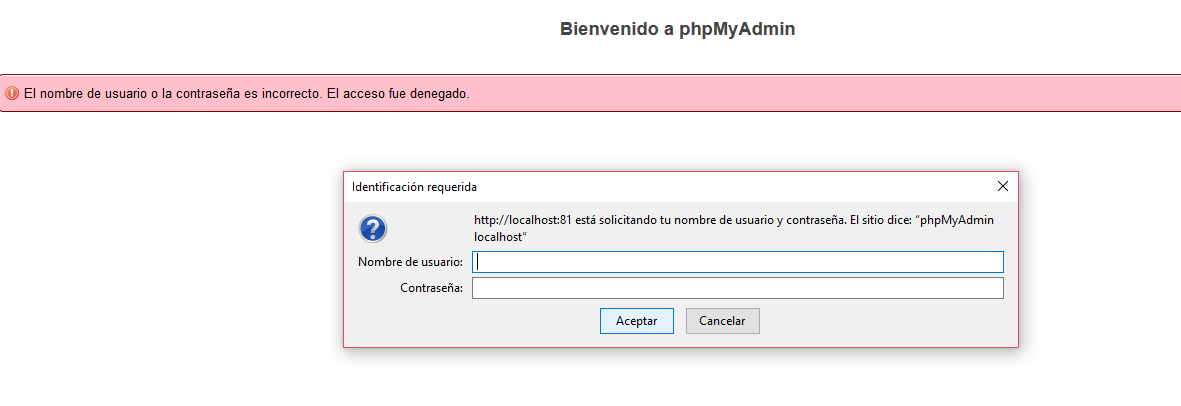Viewport: 1181px width, 406px height.
Task: Close the Identificación requerida dialog
Action: tap(1002, 186)
